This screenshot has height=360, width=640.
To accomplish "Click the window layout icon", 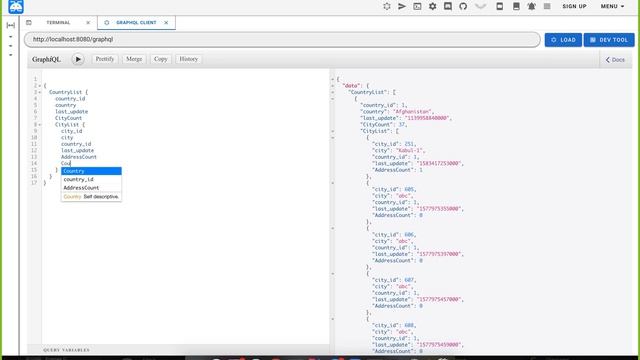I will coord(500,7).
